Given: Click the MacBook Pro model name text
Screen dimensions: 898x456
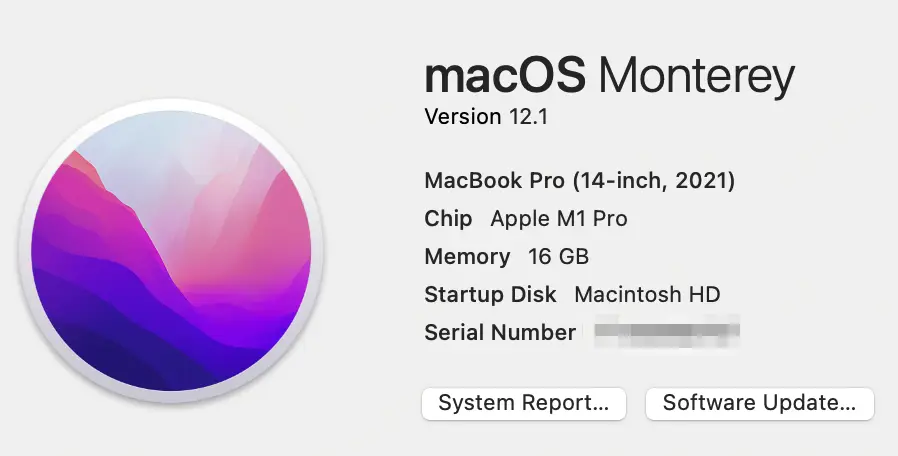Looking at the screenshot, I should [x=495, y=180].
